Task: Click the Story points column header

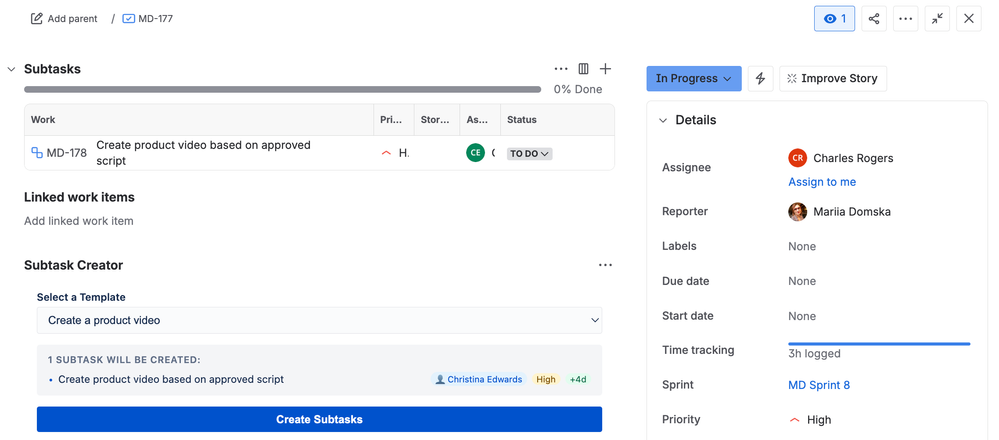Action: pos(437,120)
